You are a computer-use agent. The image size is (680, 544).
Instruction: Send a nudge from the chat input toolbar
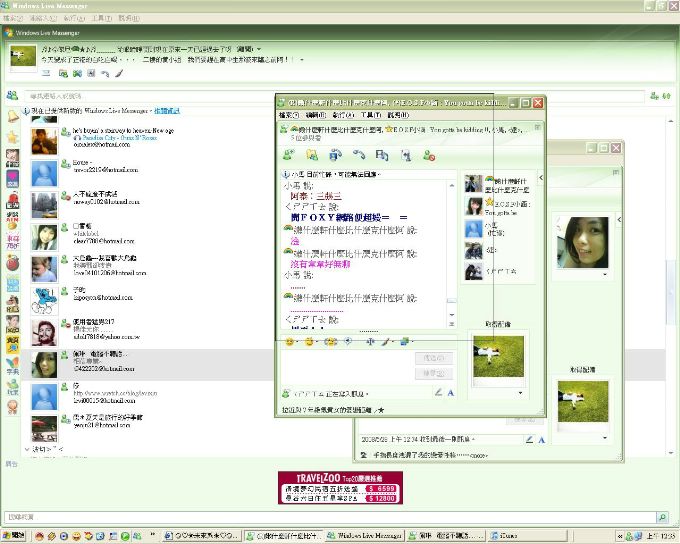[x=330, y=342]
